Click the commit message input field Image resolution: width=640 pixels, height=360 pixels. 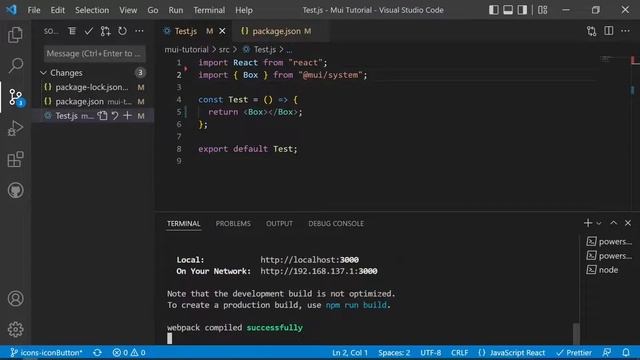(x=94, y=53)
